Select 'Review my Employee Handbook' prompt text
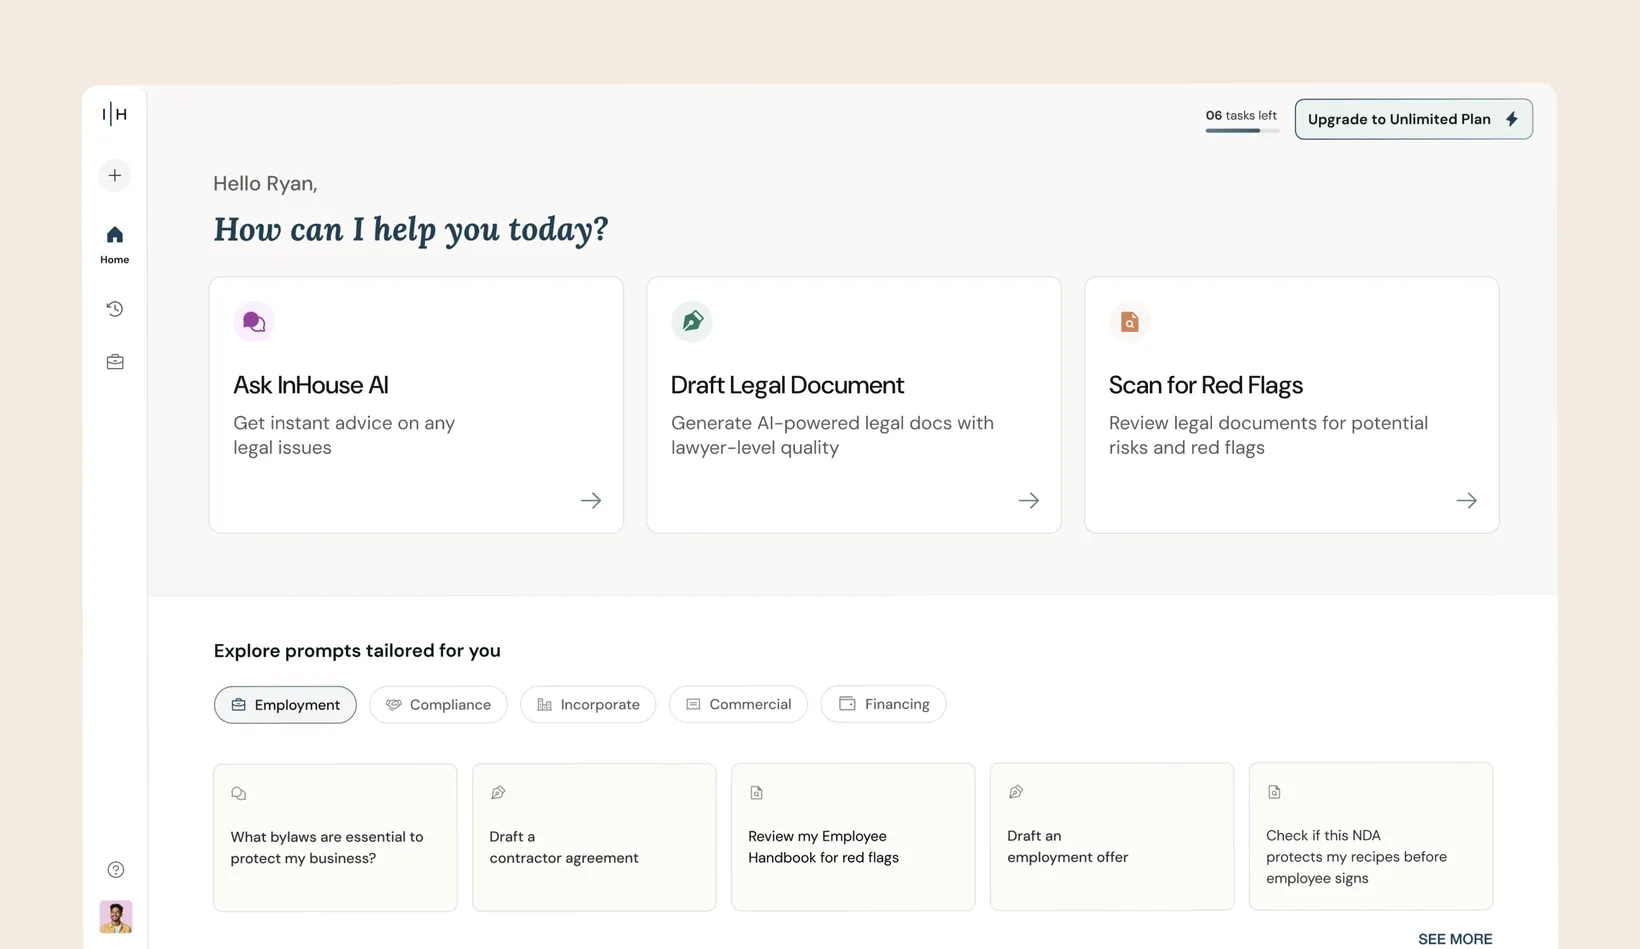The height and width of the screenshot is (949, 1640). click(x=823, y=847)
